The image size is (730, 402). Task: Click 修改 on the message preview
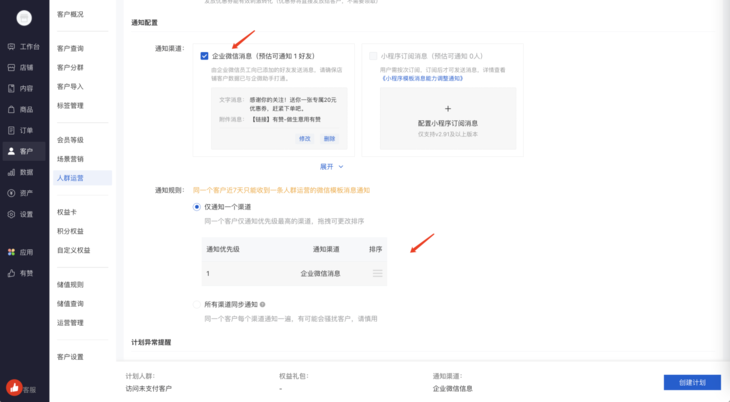tap(305, 138)
